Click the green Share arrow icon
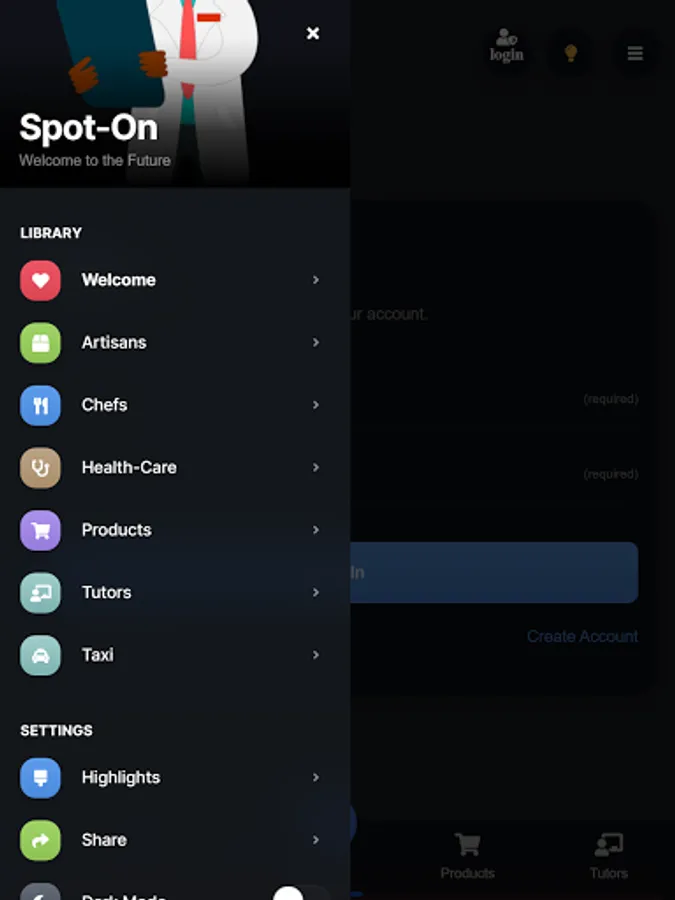 (x=40, y=841)
